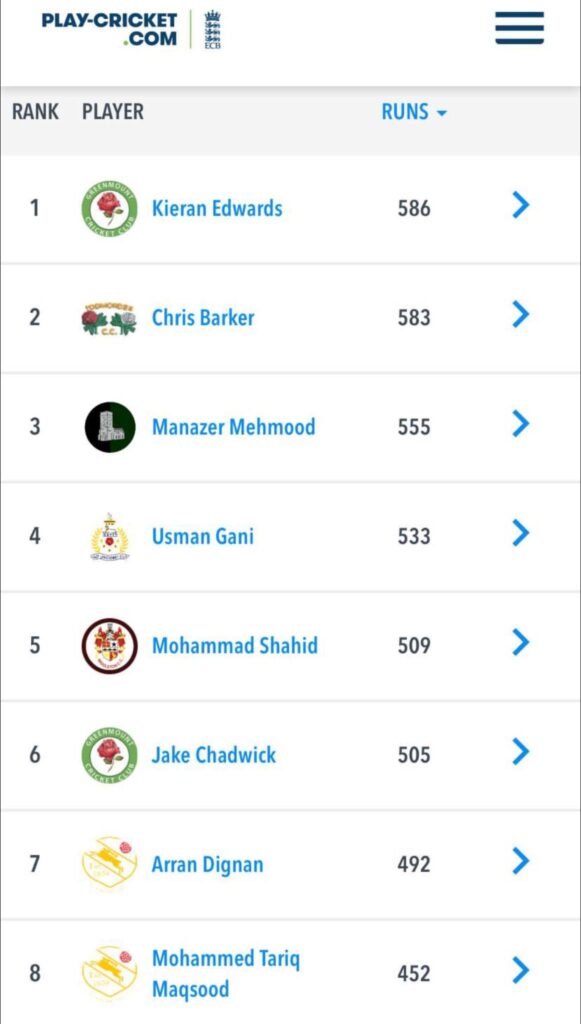Open Usman Gani player link
Screen dimensions: 581x1024
(x=203, y=537)
